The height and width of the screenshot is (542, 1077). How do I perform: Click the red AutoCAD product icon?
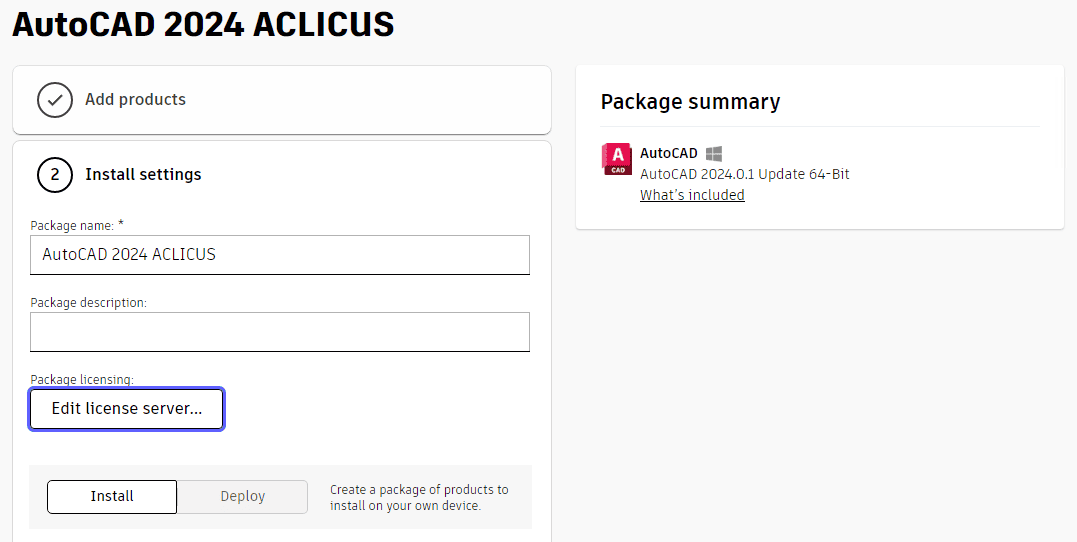pyautogui.click(x=616, y=159)
